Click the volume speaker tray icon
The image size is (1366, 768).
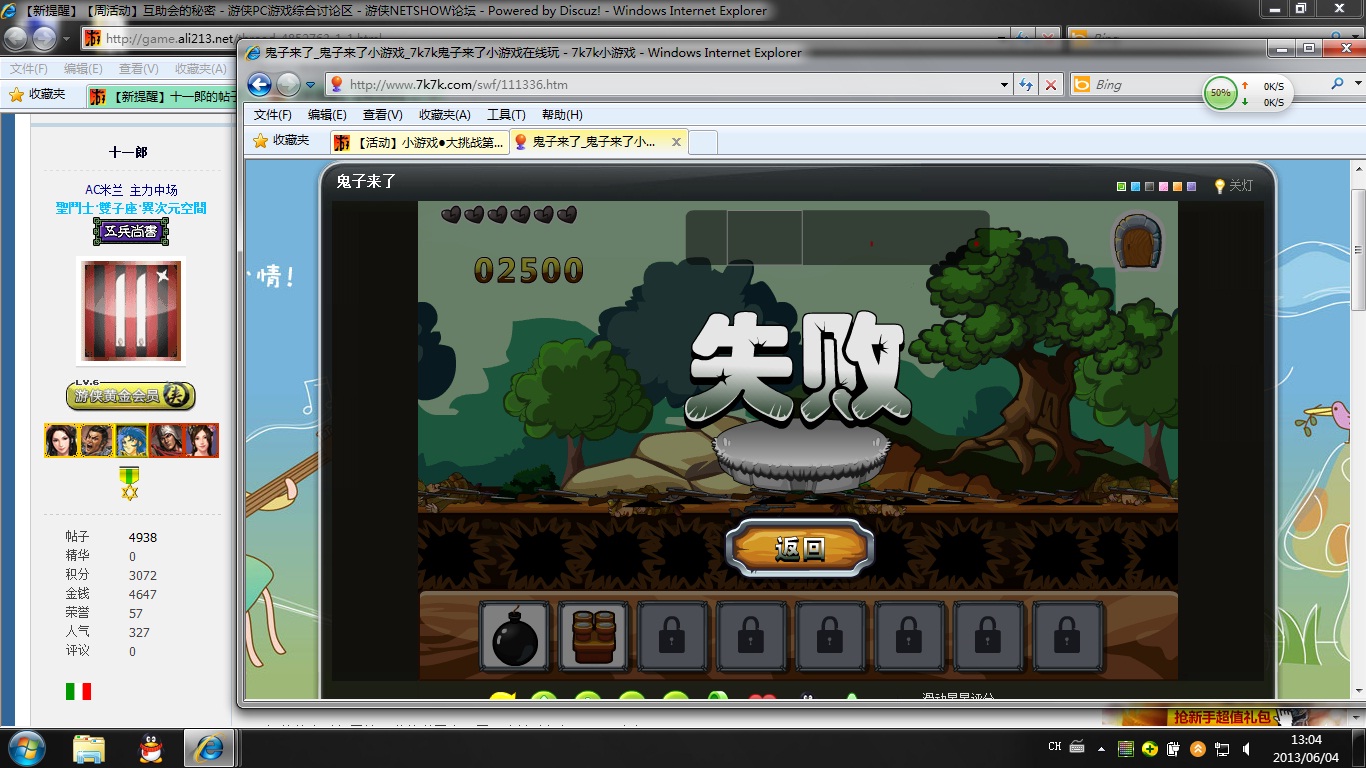click(x=1246, y=748)
